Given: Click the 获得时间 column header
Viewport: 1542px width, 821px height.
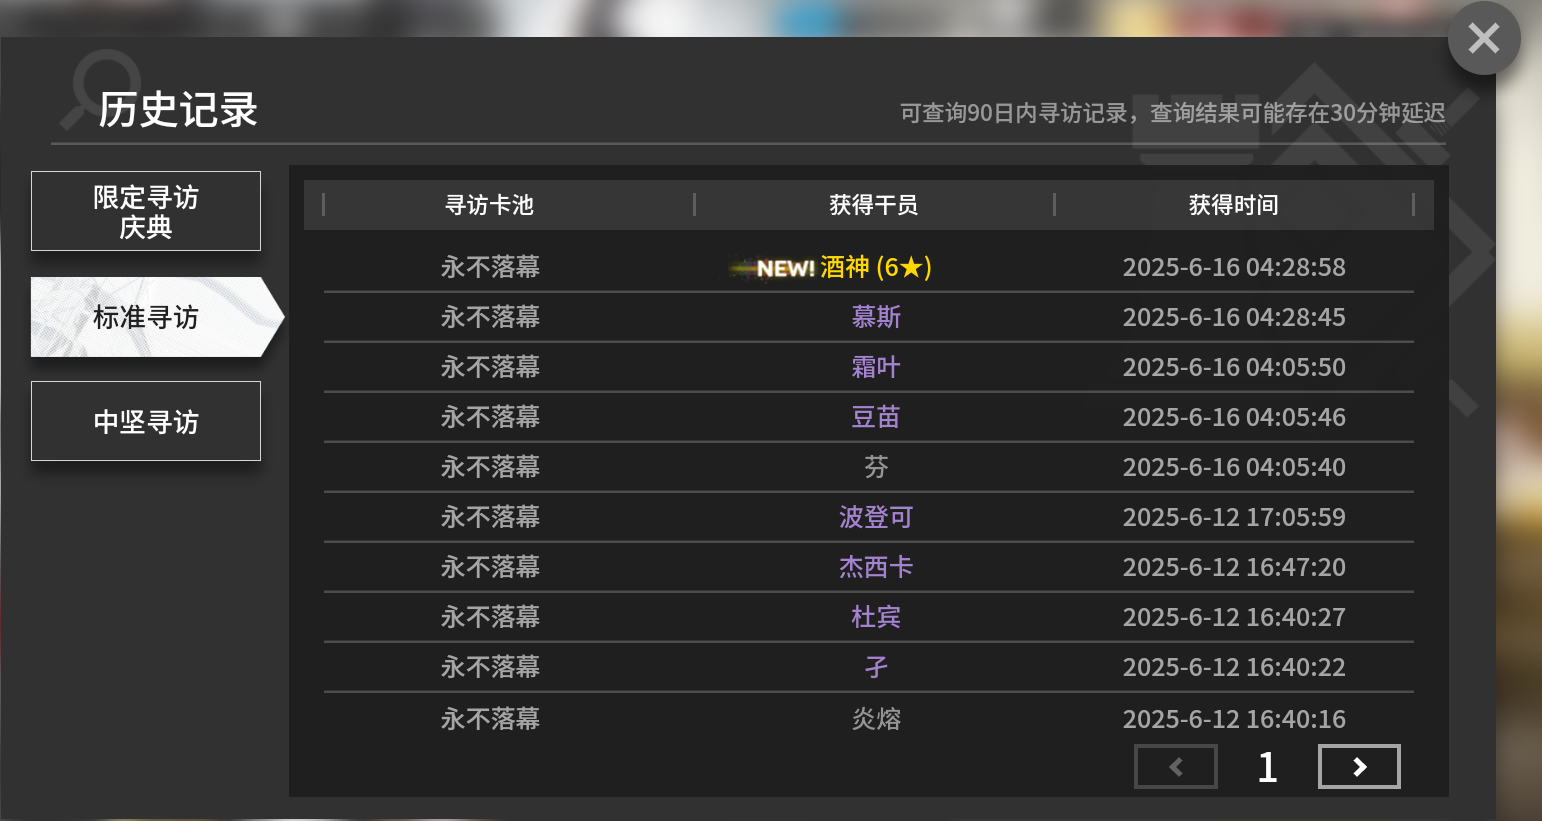Looking at the screenshot, I should tap(1234, 205).
